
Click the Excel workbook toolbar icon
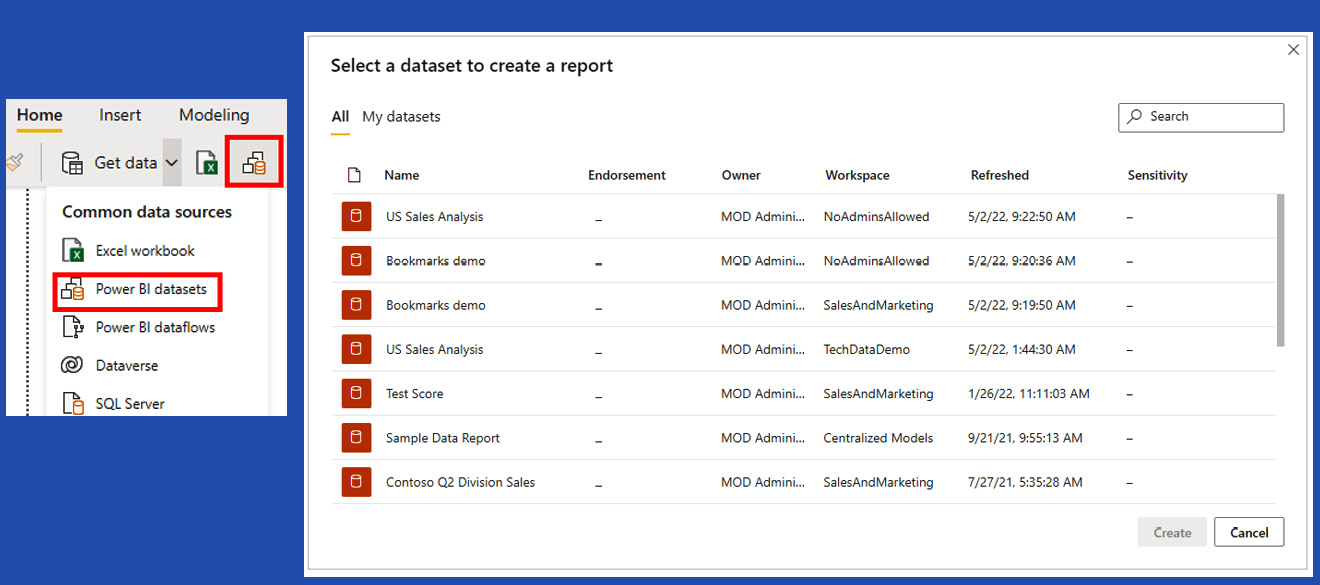[206, 163]
